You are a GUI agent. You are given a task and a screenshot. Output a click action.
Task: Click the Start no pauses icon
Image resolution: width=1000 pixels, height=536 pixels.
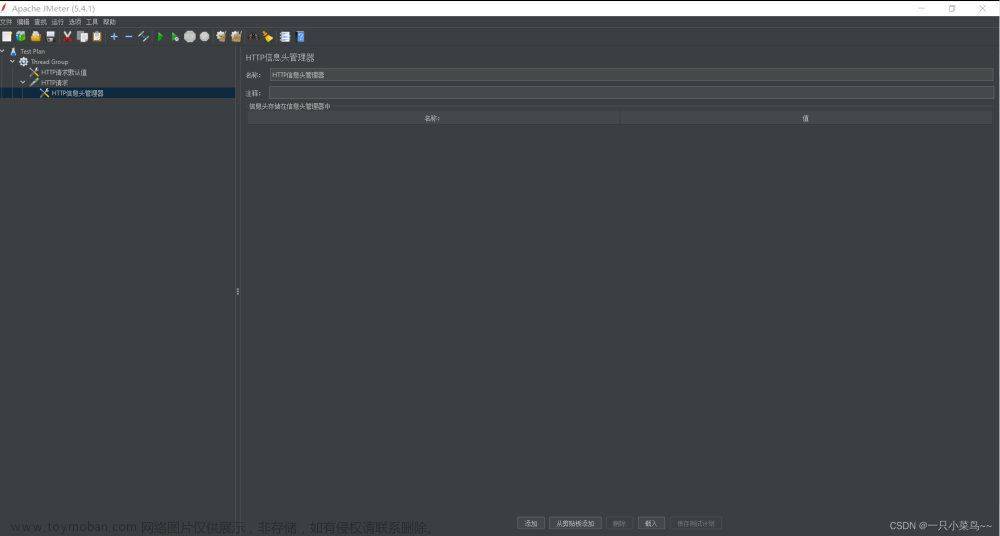pyautogui.click(x=175, y=36)
